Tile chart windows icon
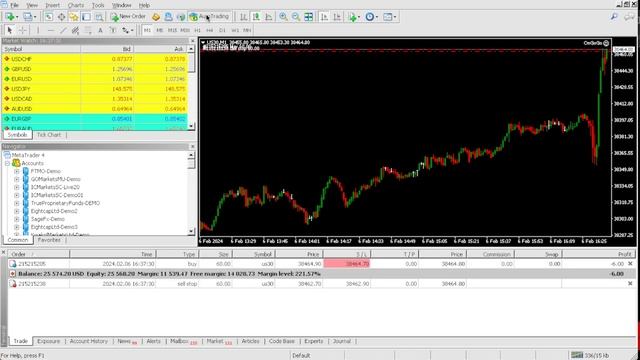This screenshot has width=640, height=360. tap(309, 17)
